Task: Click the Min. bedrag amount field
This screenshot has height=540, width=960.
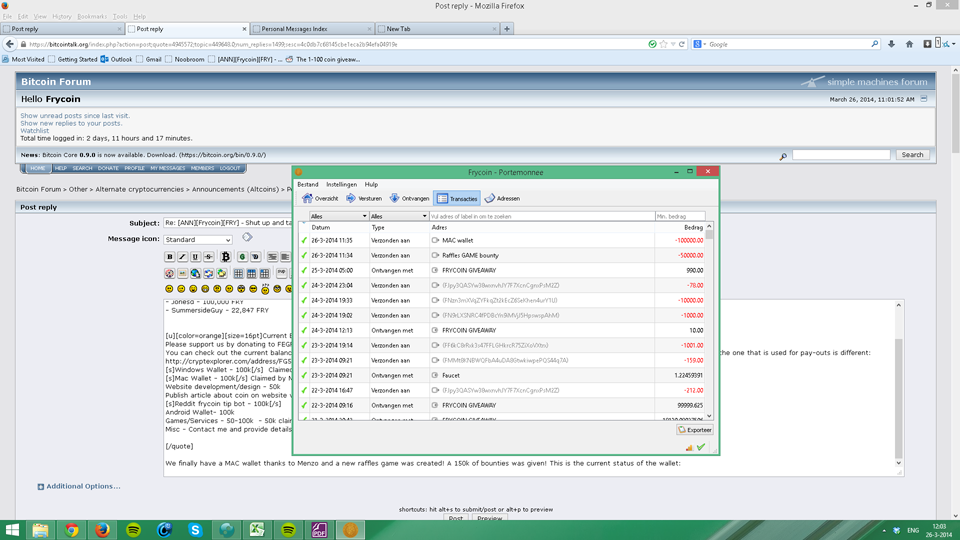Action: (679, 216)
